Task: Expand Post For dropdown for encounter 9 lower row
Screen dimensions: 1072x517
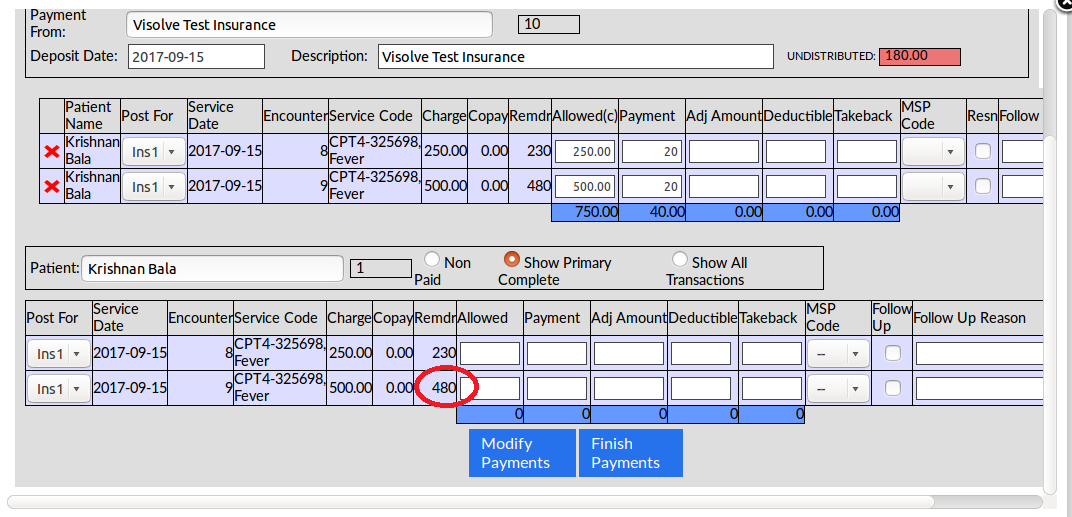Action: pyautogui.click(x=59, y=388)
